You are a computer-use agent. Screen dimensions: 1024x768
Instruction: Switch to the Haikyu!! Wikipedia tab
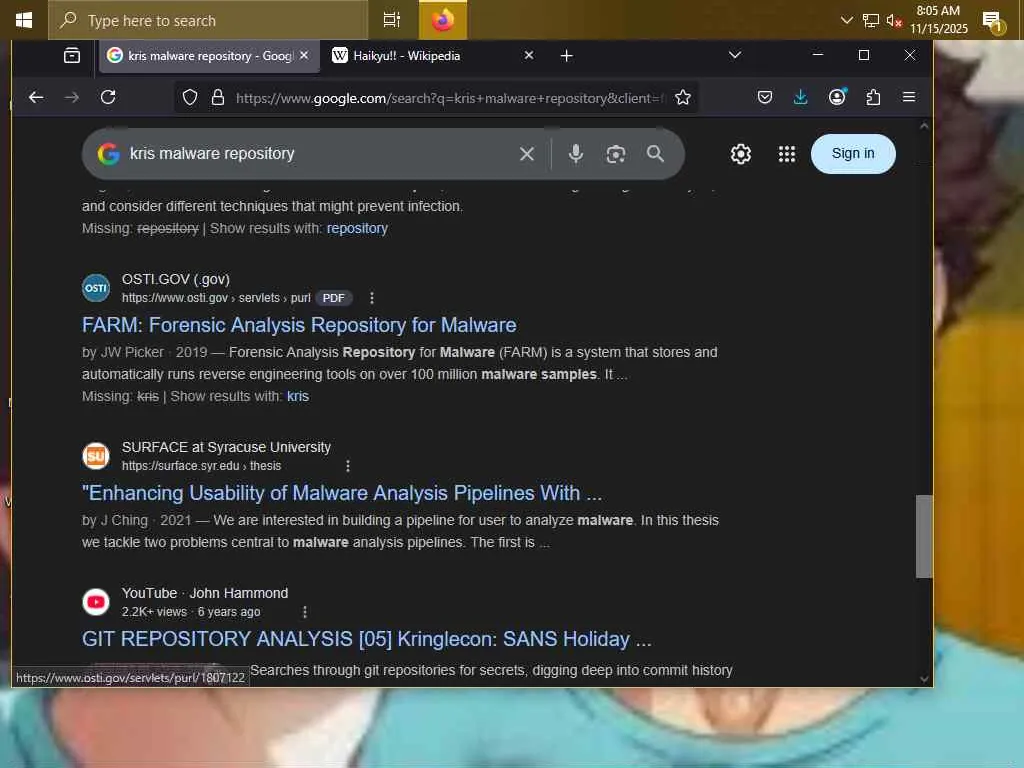[420, 56]
